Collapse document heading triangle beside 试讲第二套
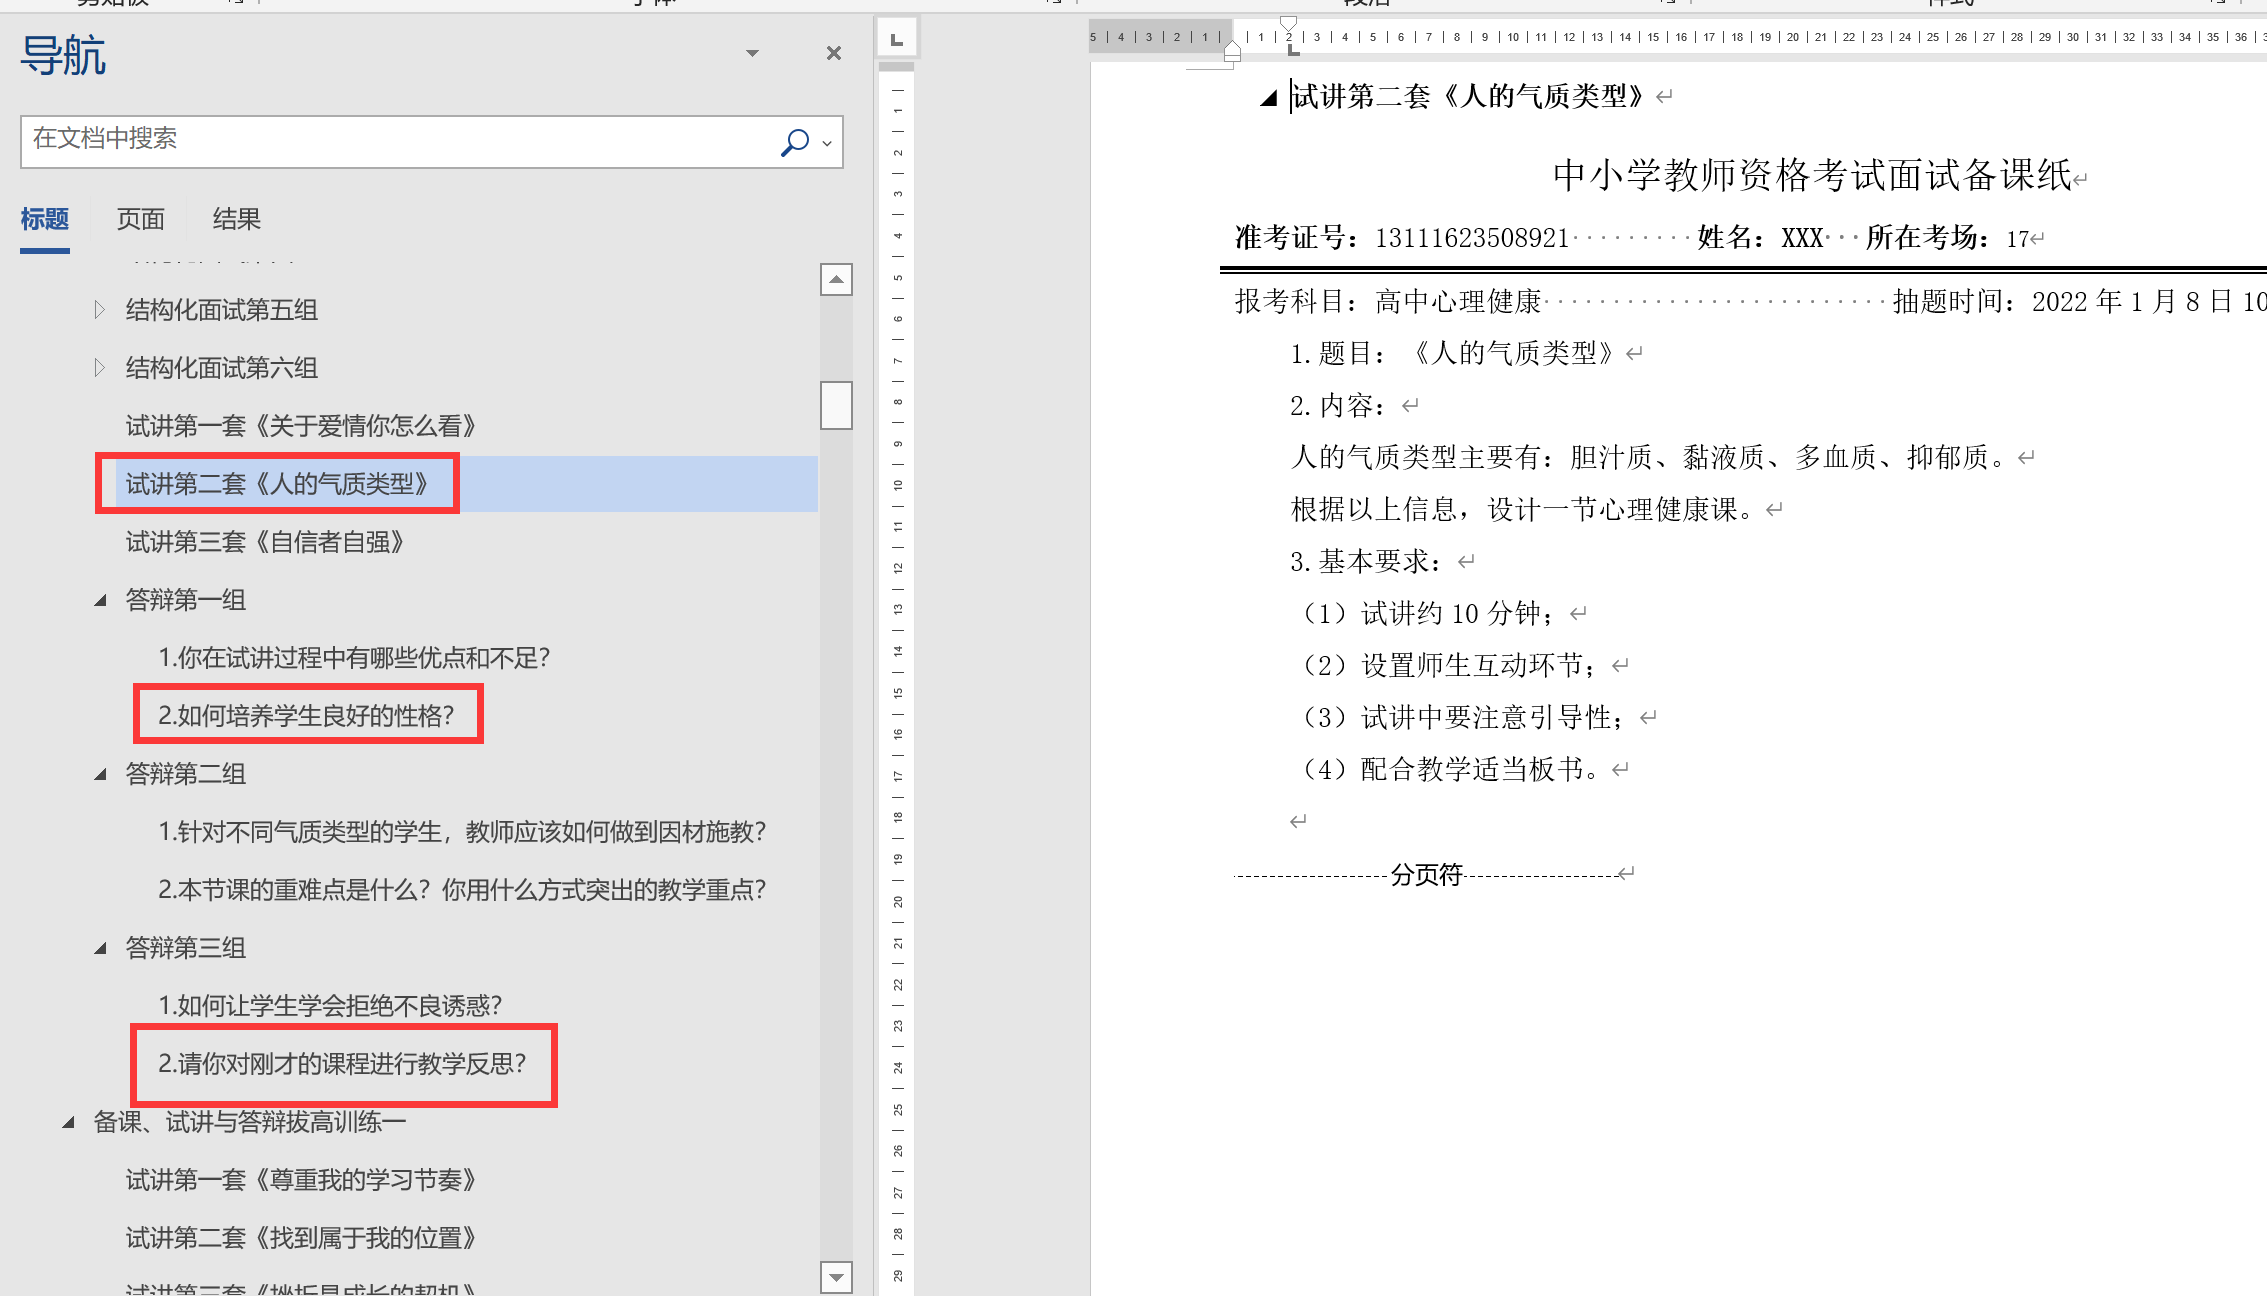This screenshot has width=2267, height=1296. pos(1268,97)
